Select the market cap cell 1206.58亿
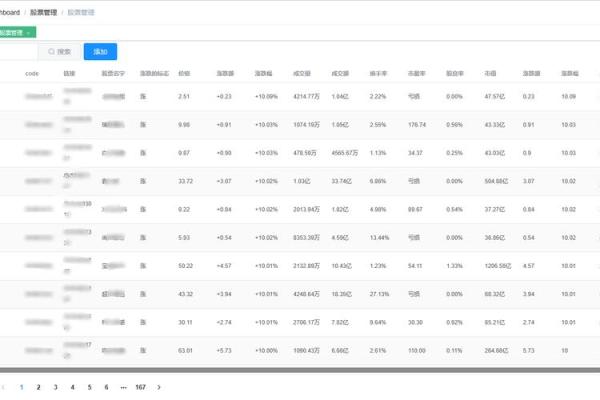Screen dimensions: 600x400 pyautogui.click(x=498, y=266)
